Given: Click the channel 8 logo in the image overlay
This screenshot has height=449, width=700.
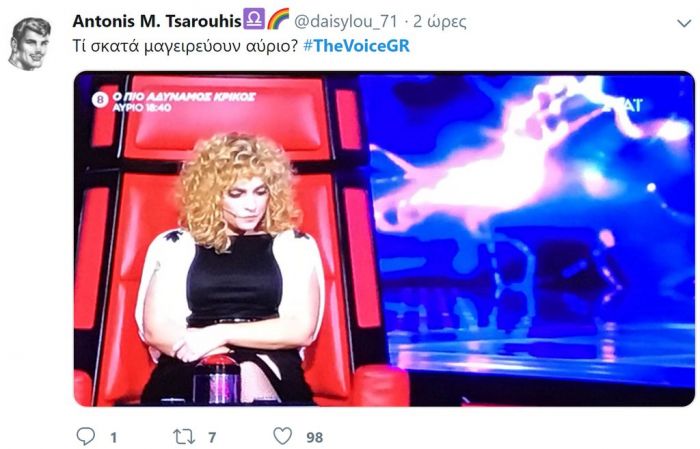Looking at the screenshot, I should click(100, 99).
